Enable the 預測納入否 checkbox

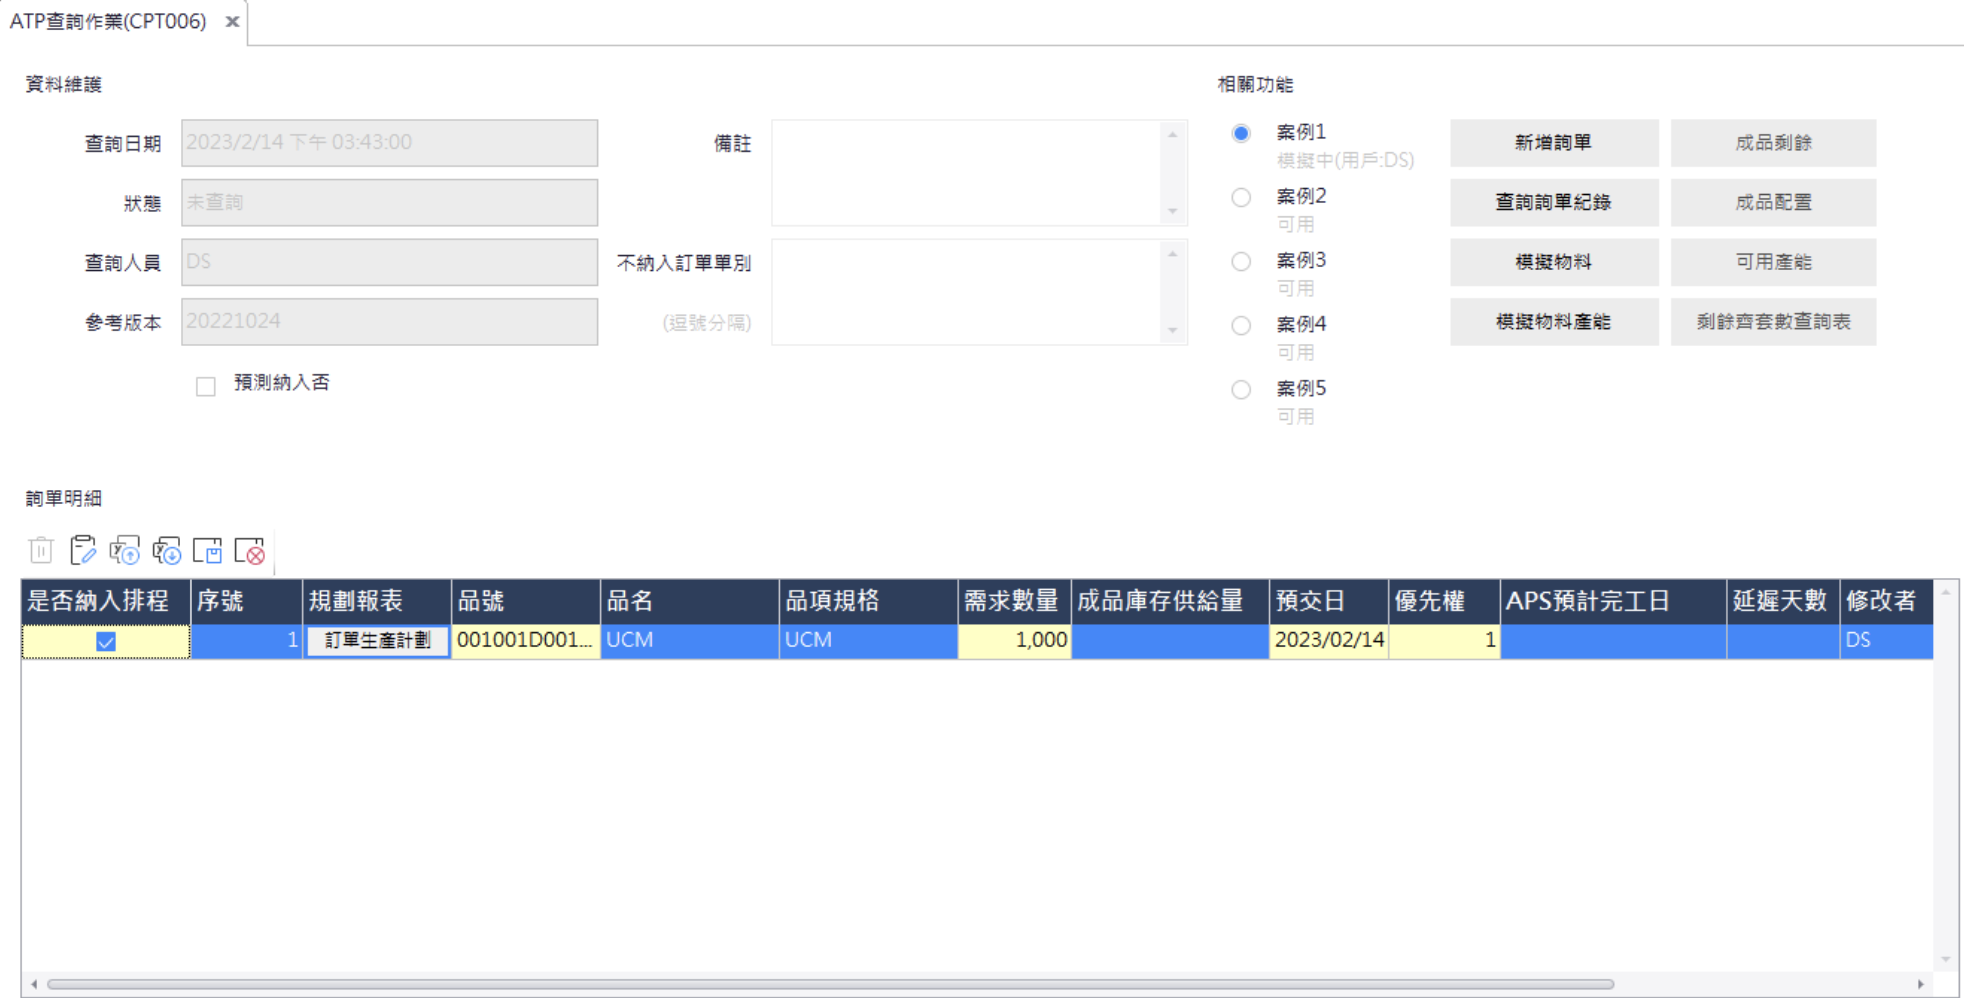(x=206, y=386)
